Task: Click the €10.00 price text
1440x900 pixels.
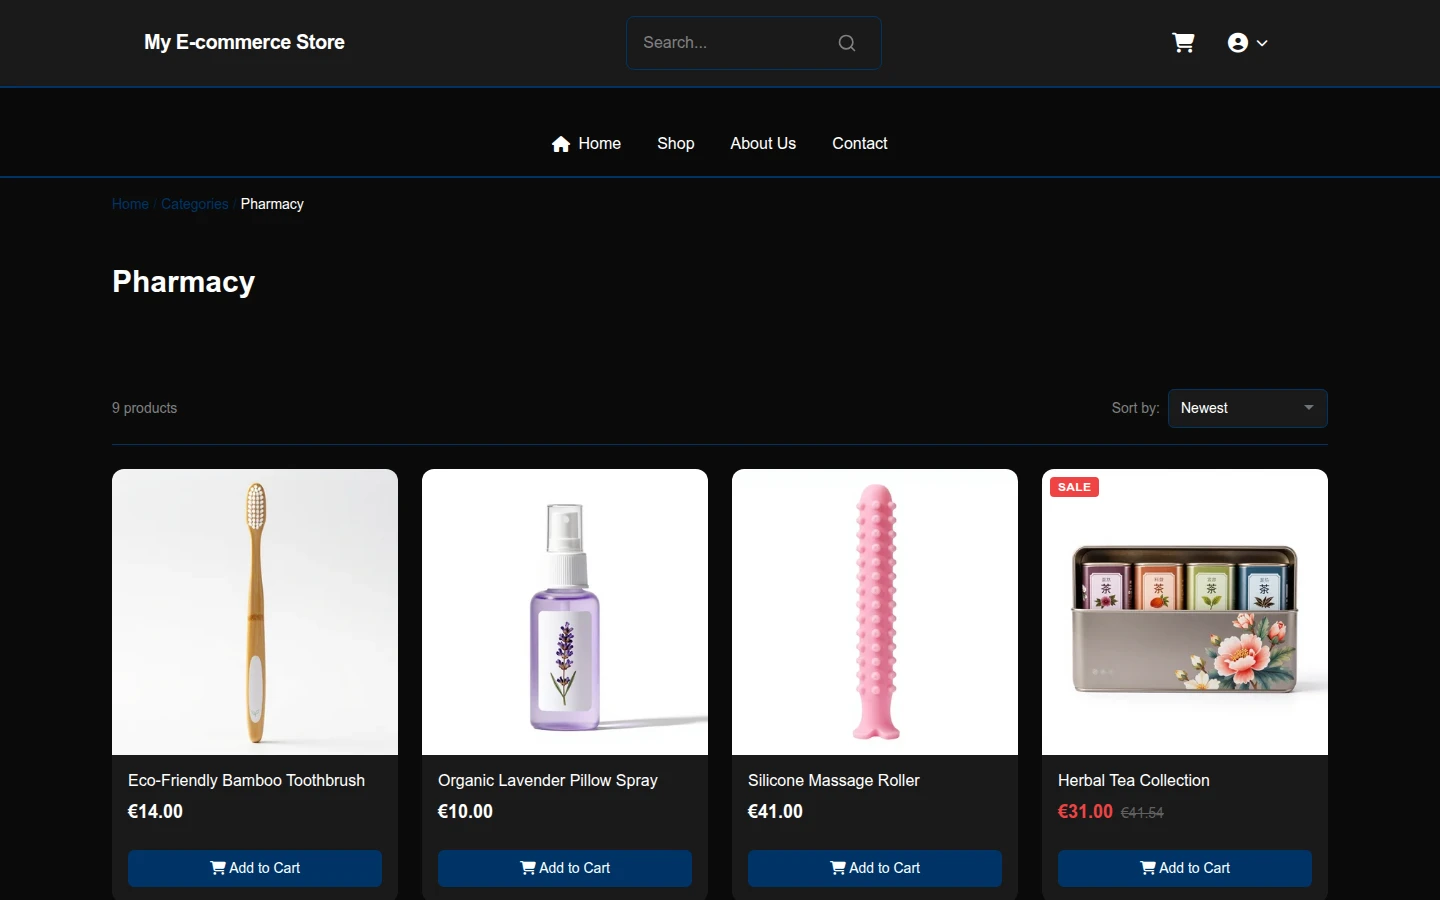Action: click(x=465, y=811)
